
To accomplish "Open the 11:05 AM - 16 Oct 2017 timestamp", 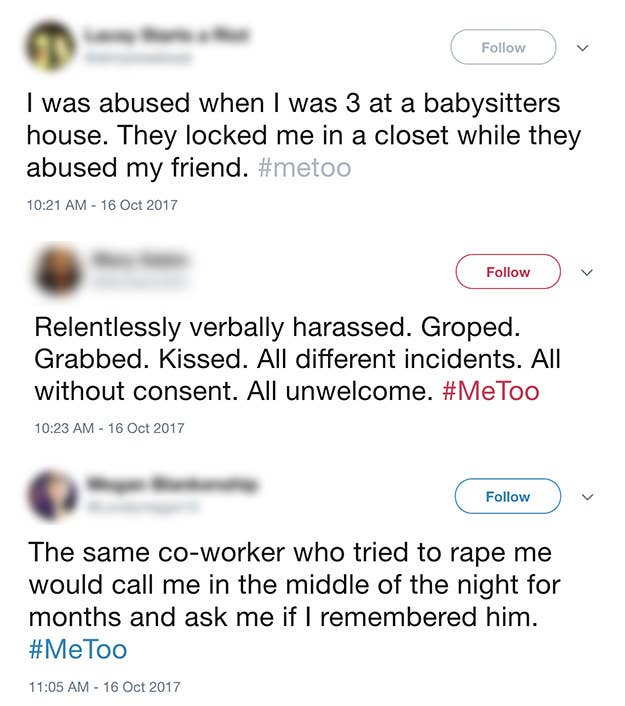I will 104,687.
